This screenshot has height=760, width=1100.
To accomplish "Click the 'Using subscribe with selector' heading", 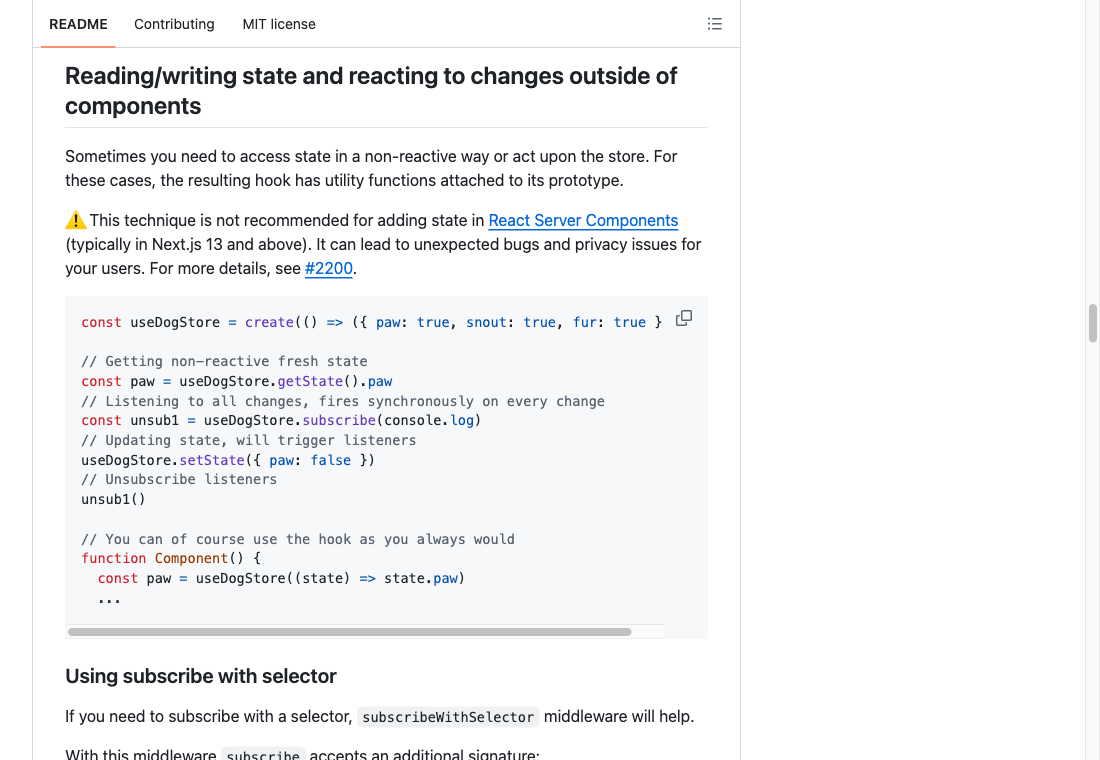I will (x=201, y=676).
